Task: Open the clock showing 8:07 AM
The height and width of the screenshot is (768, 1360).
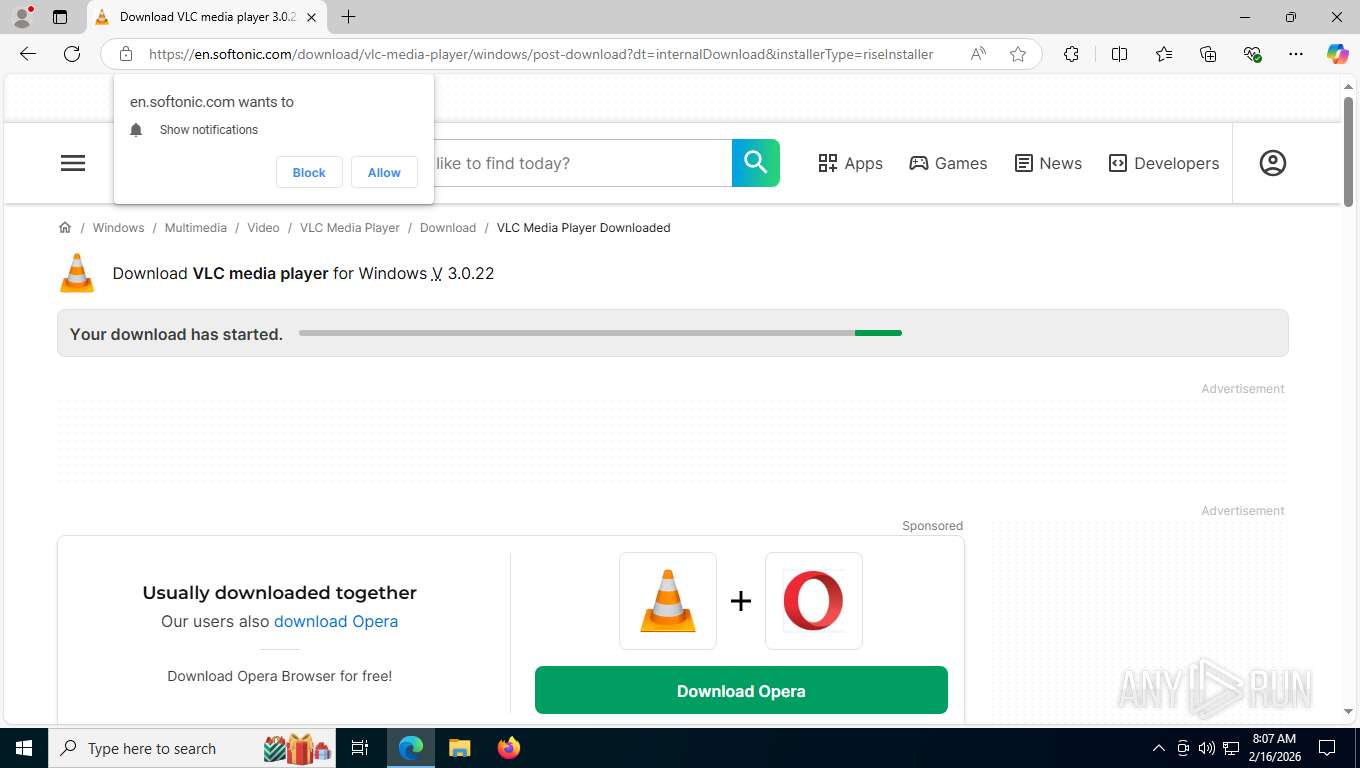Action: pyautogui.click(x=1274, y=748)
